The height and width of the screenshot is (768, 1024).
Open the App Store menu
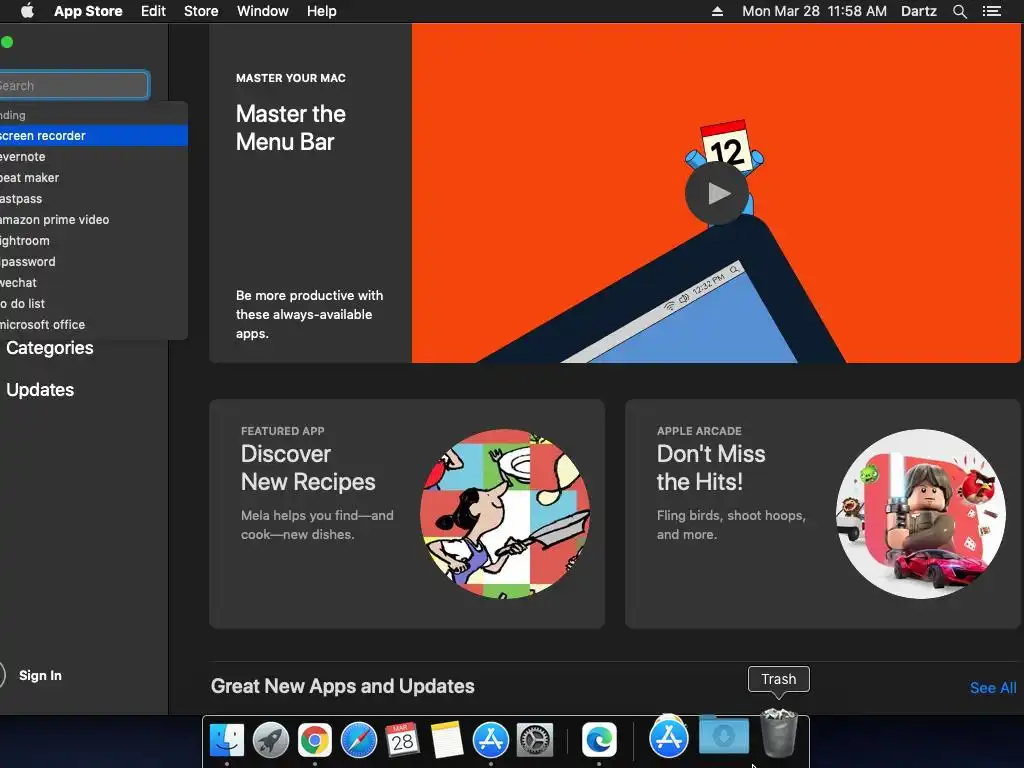[x=88, y=11]
